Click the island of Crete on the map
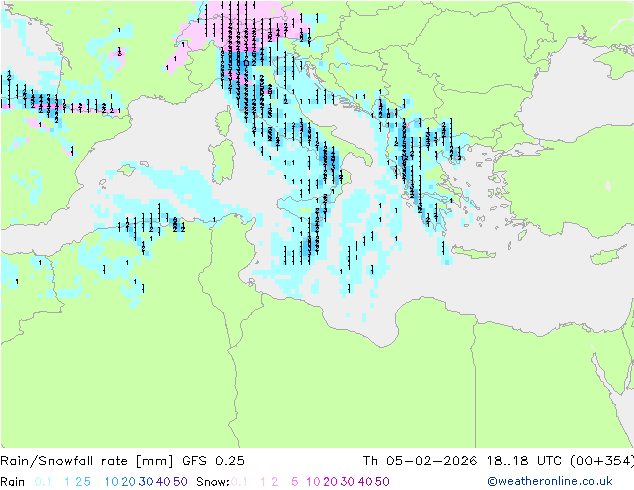Image resolution: width=634 pixels, height=490 pixels. point(473,252)
